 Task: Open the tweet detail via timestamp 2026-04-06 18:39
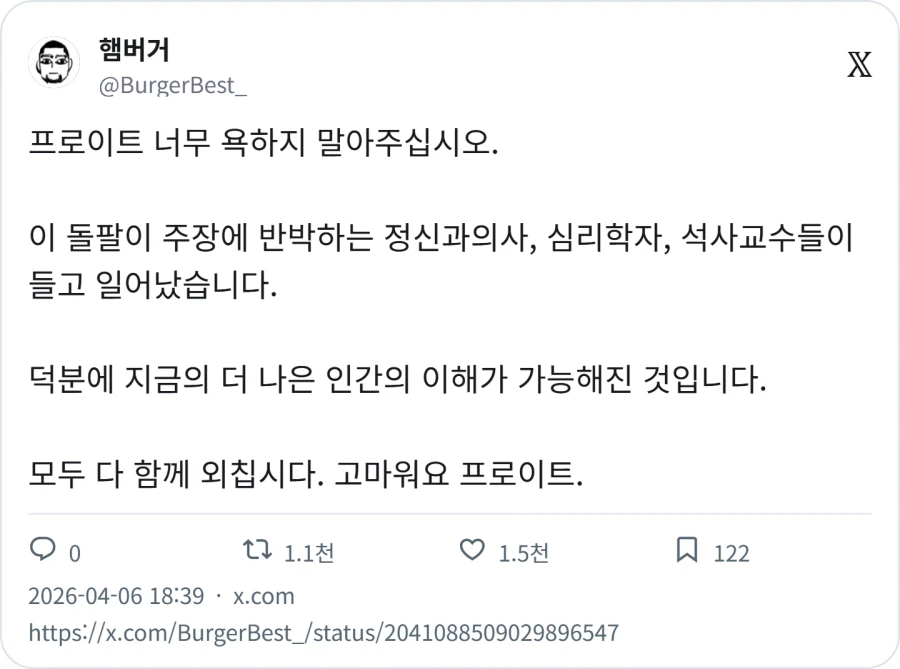(125, 596)
